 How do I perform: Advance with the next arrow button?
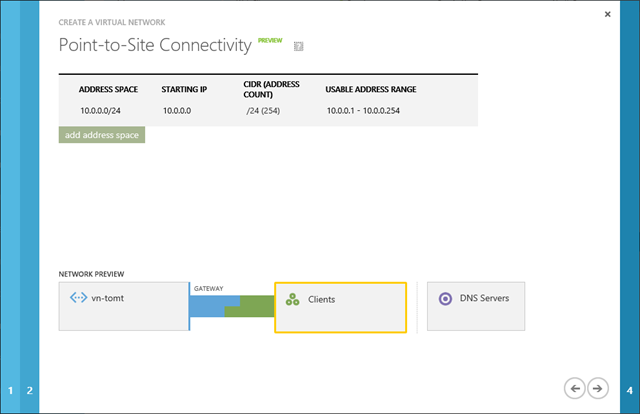coord(598,388)
